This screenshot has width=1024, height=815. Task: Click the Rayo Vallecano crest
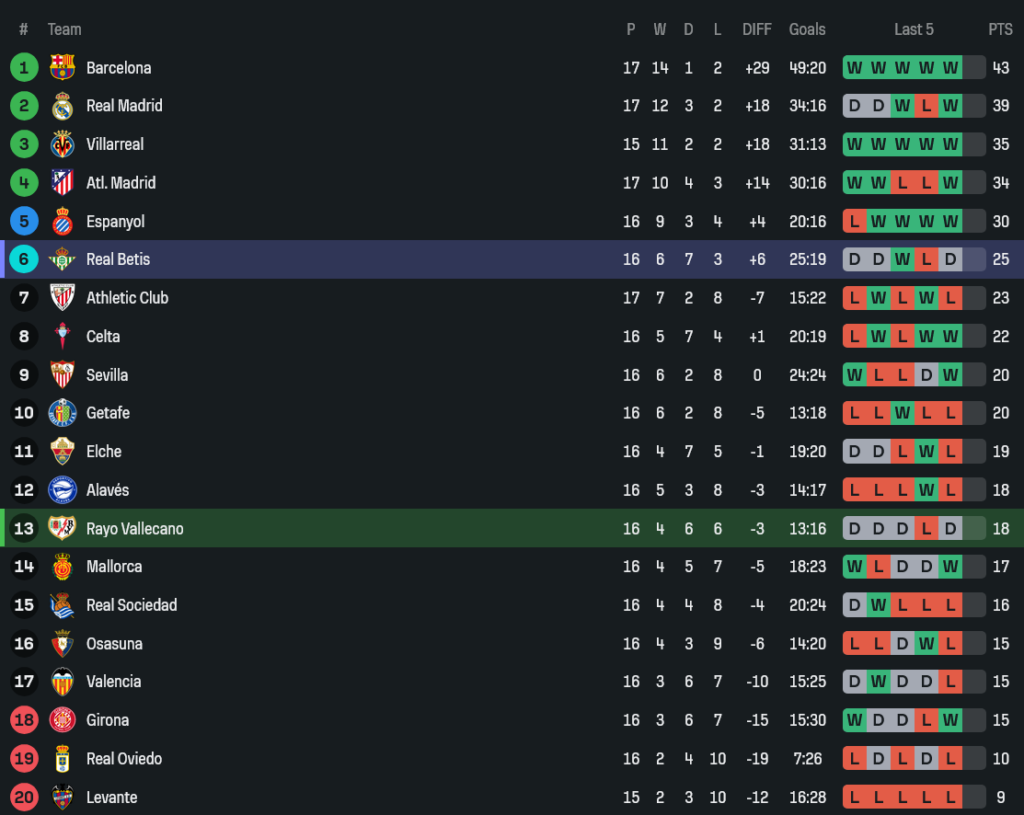coord(62,528)
